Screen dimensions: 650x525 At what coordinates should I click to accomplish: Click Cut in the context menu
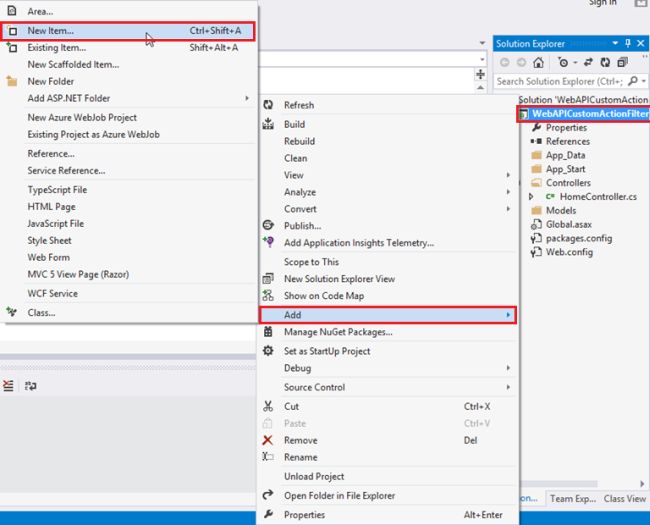388,407
